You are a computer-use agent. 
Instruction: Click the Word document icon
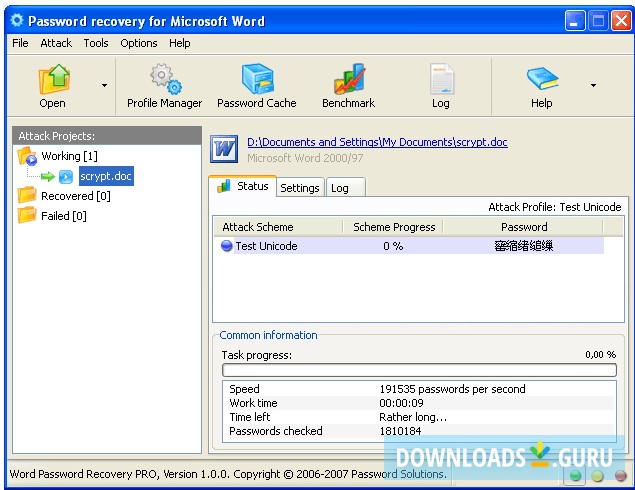[x=224, y=149]
